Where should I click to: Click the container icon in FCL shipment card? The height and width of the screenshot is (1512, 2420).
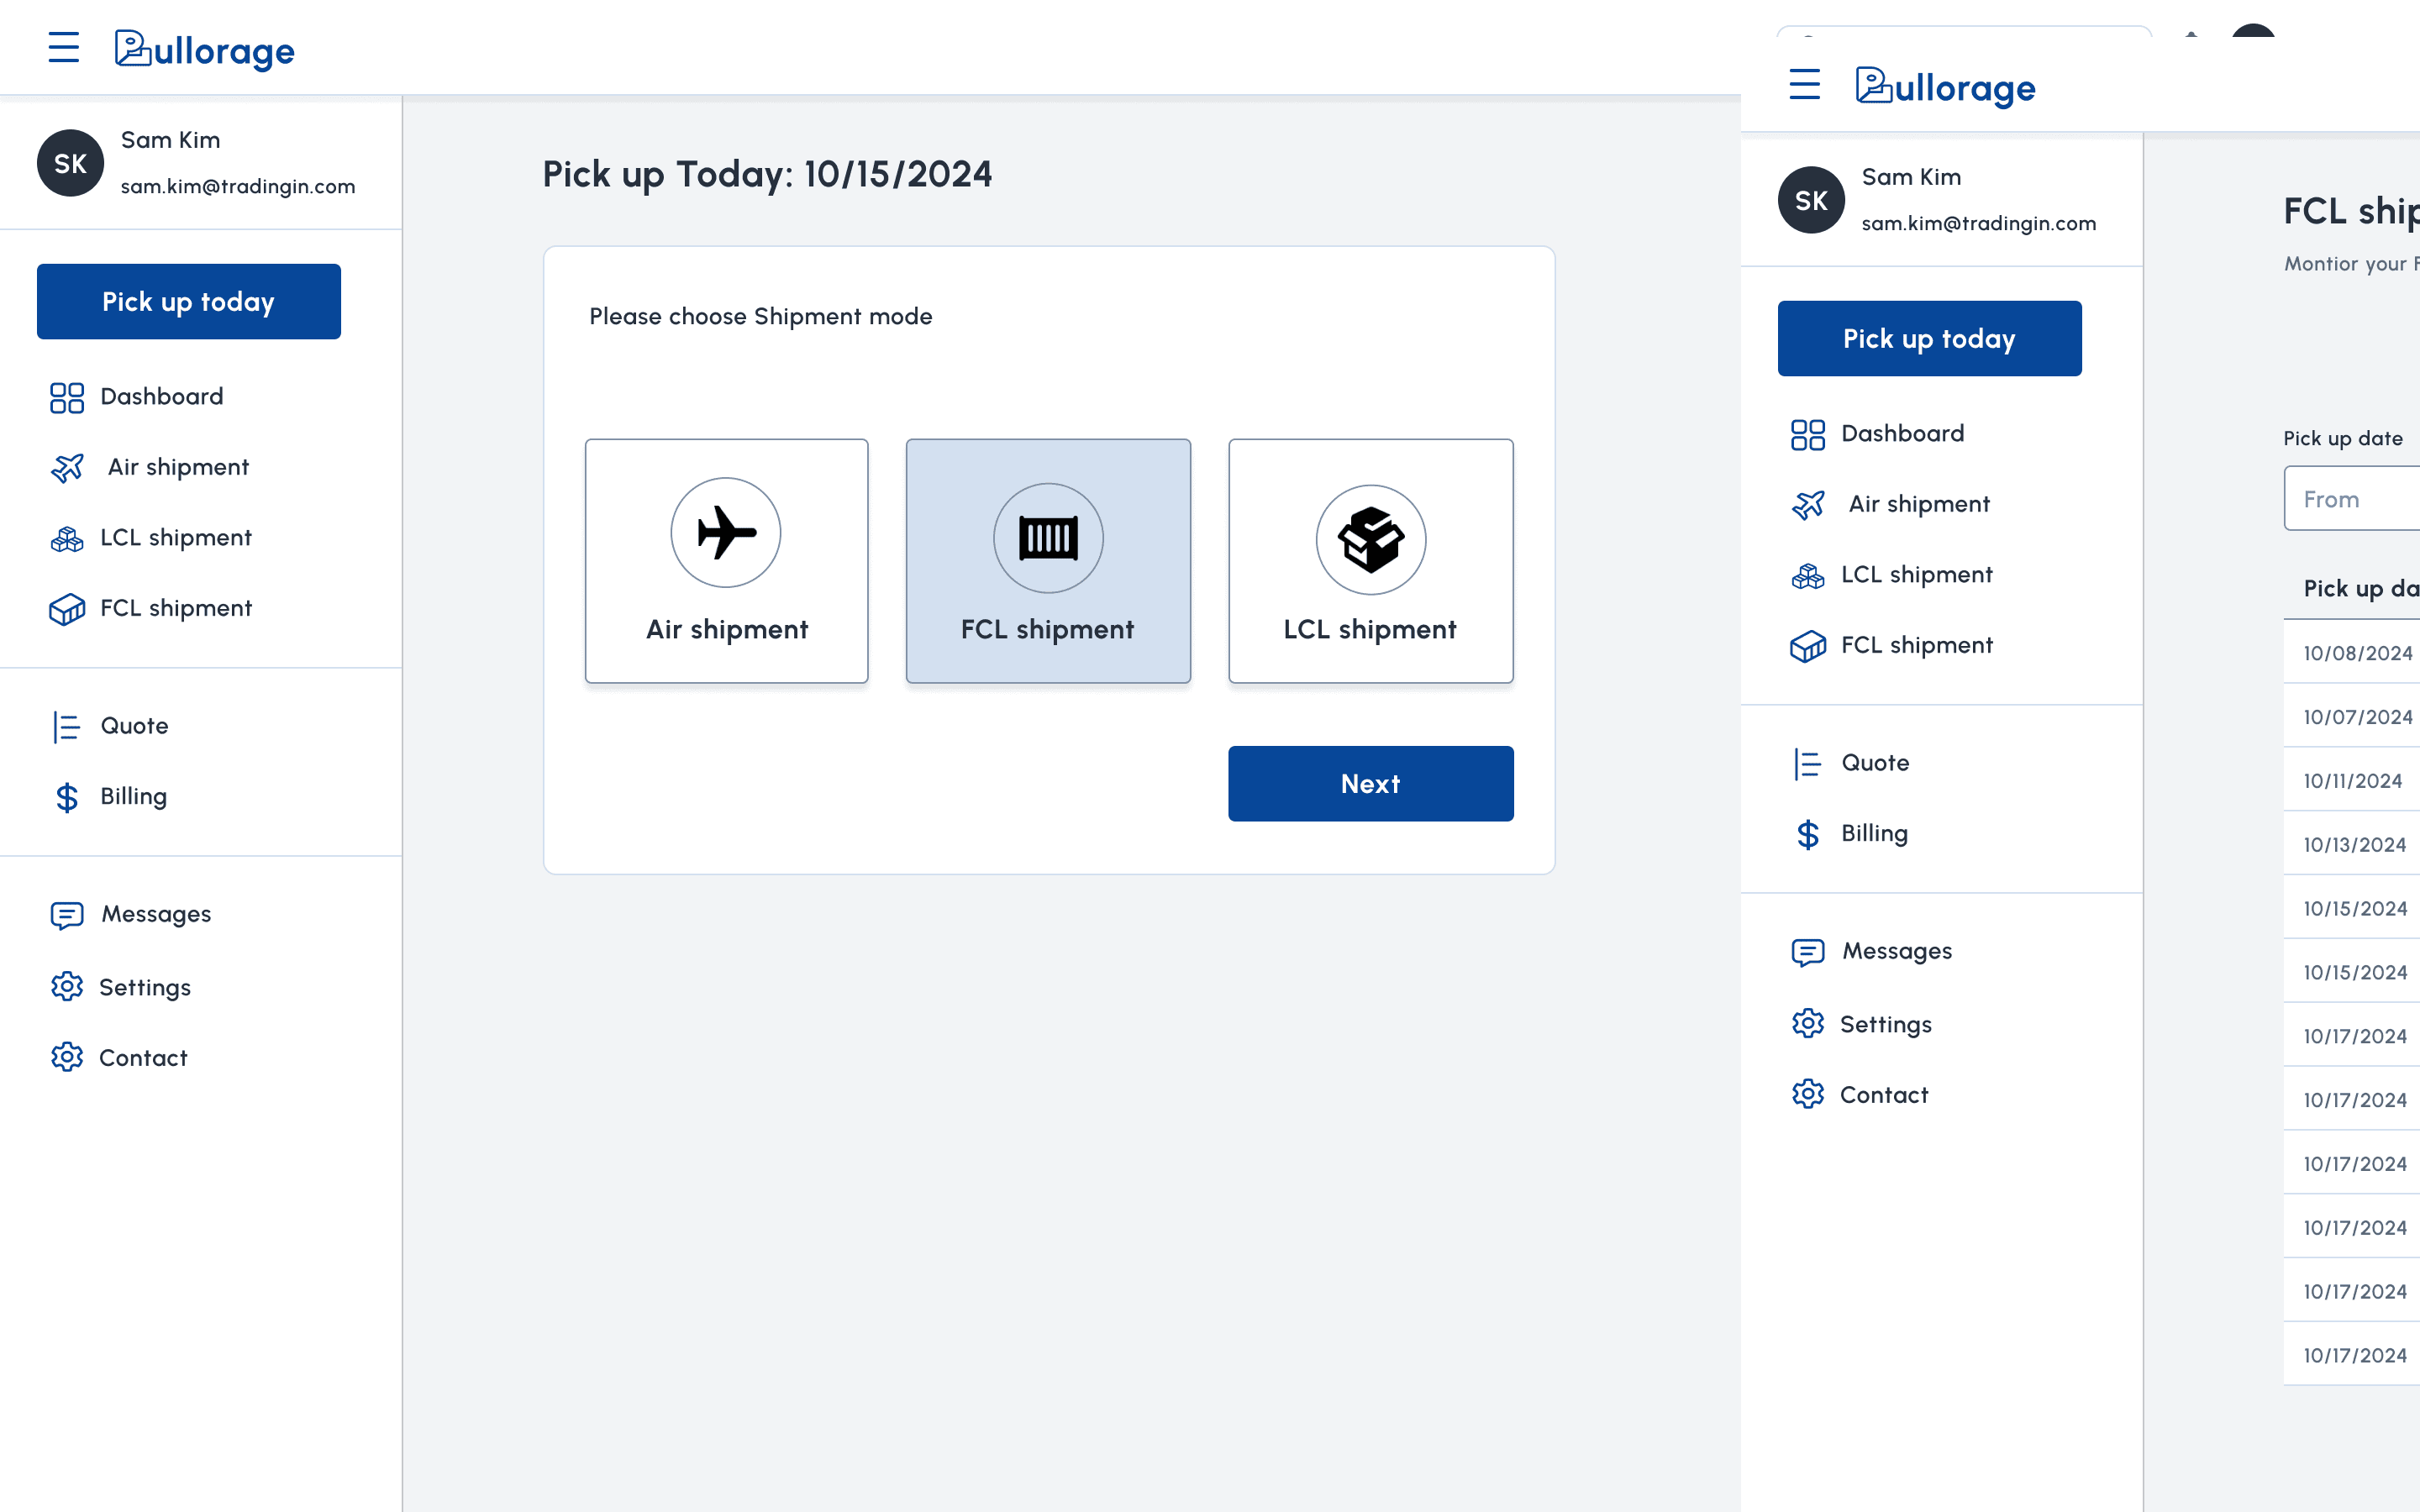coord(1048,538)
